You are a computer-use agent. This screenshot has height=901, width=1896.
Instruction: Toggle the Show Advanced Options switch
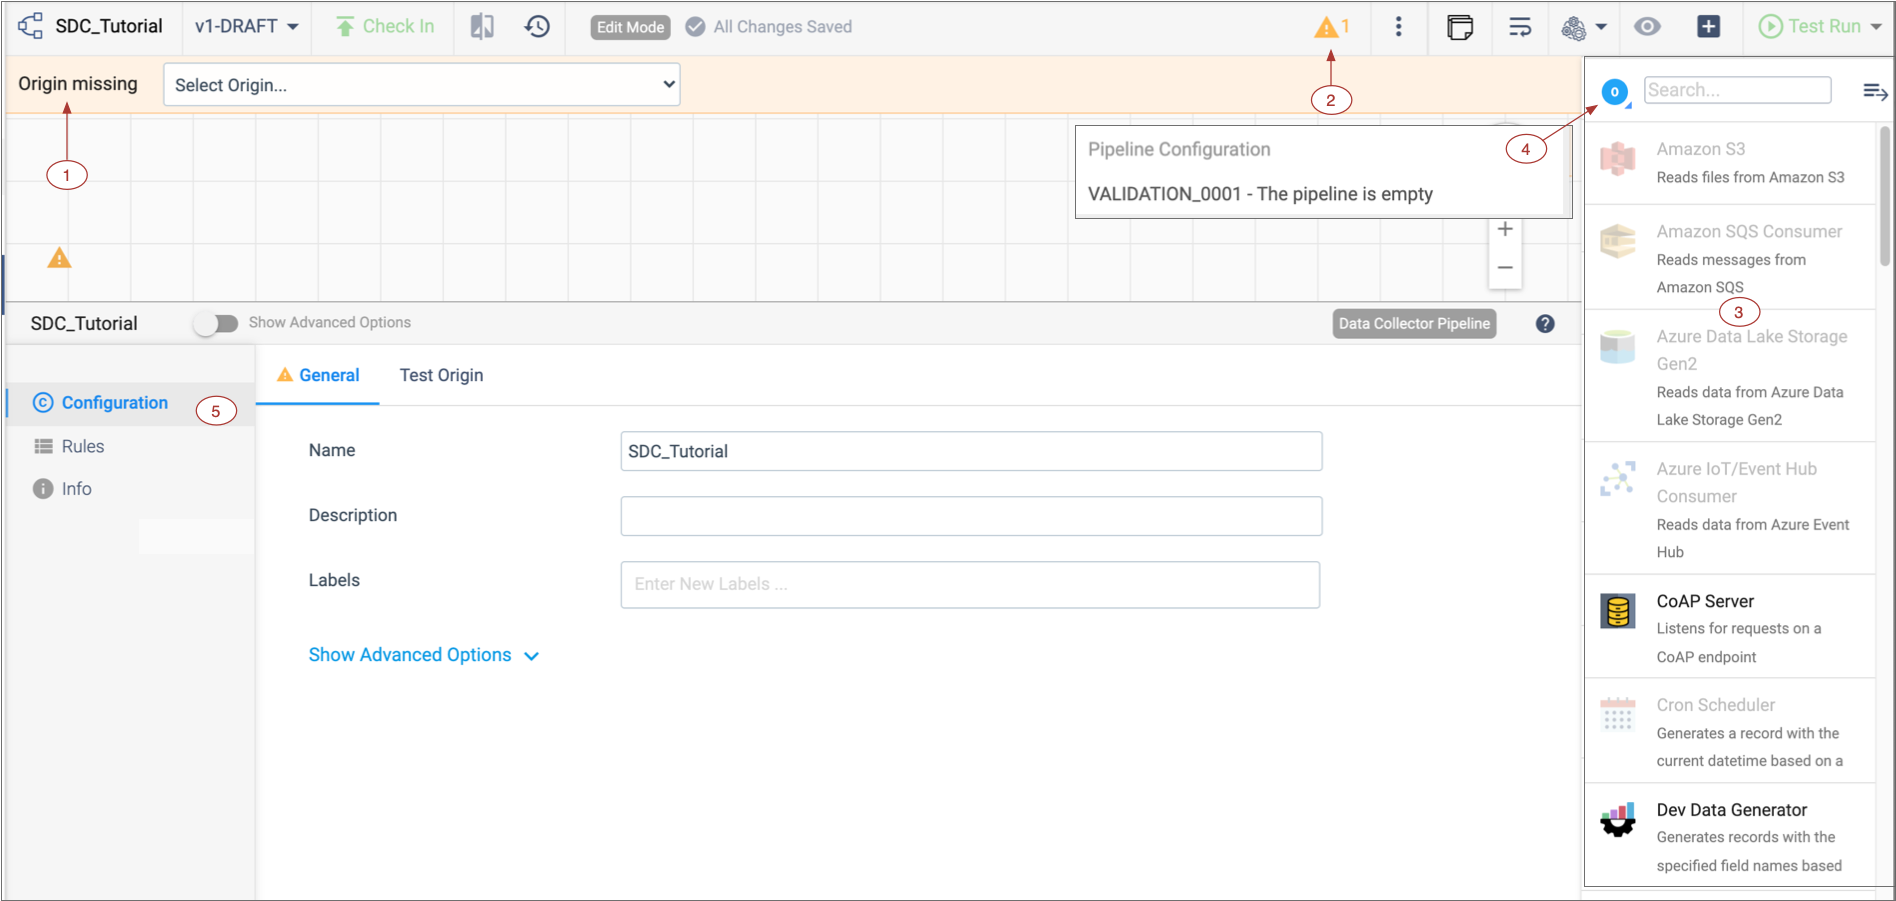click(x=217, y=323)
